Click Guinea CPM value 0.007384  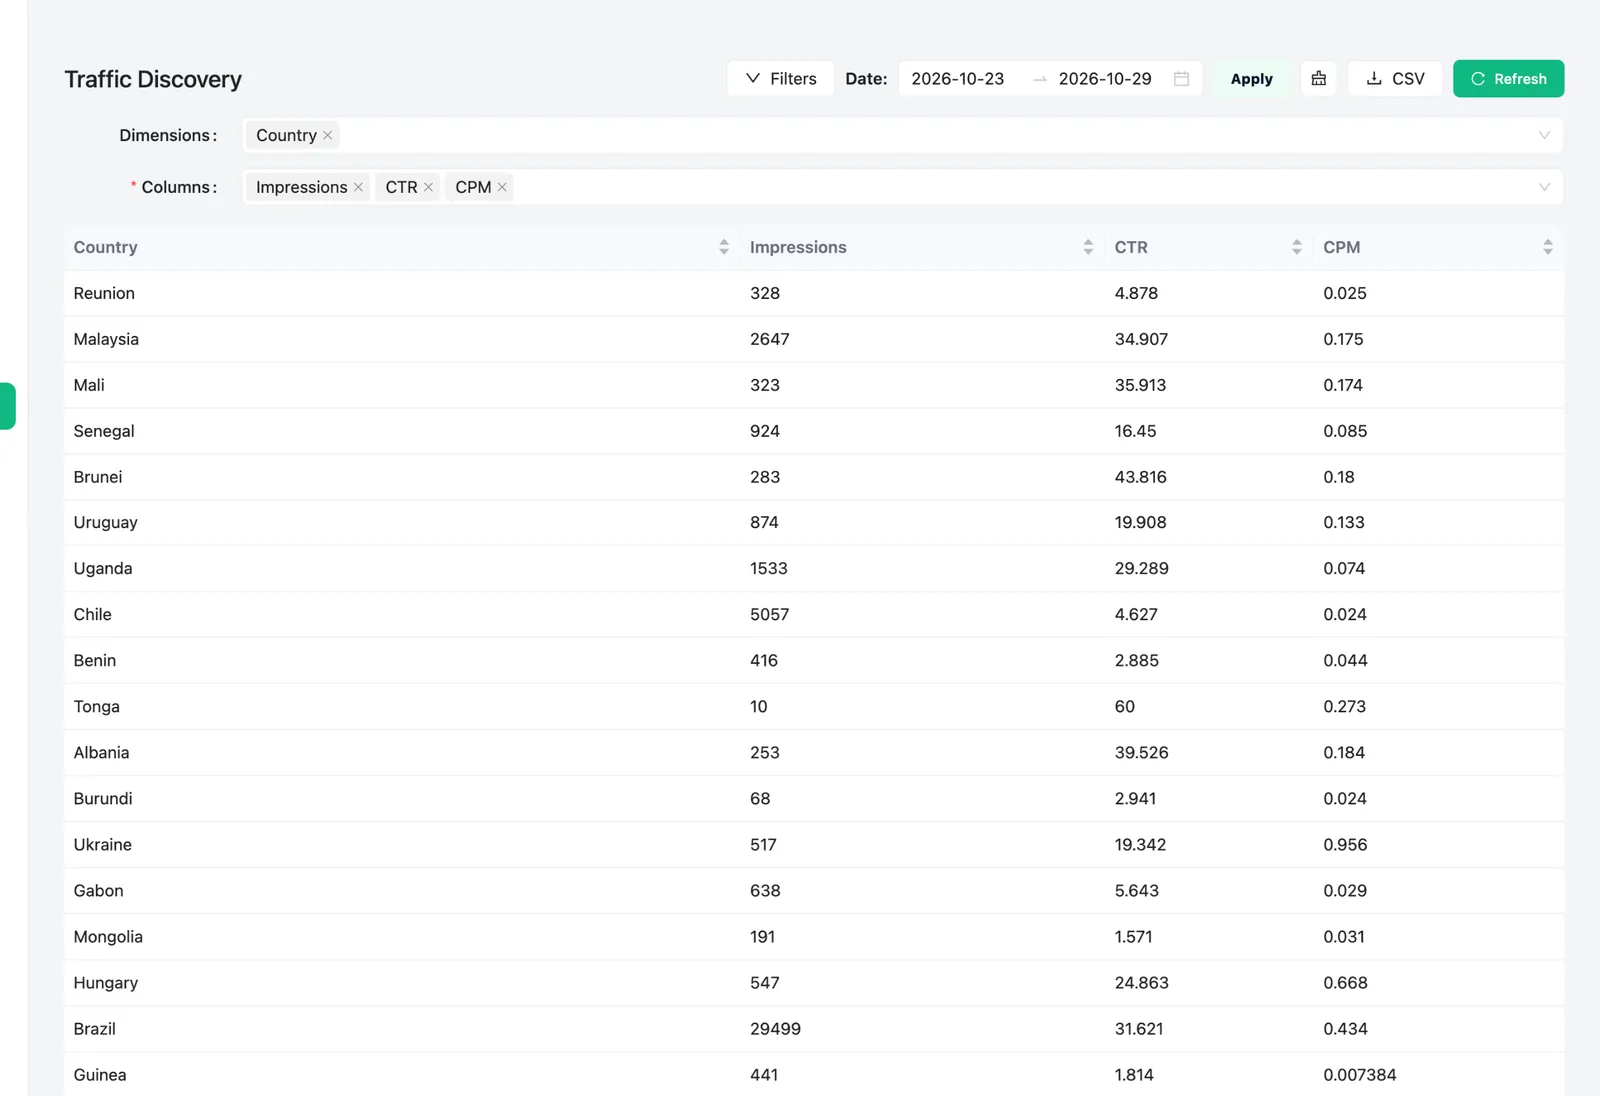[x=1360, y=1075]
